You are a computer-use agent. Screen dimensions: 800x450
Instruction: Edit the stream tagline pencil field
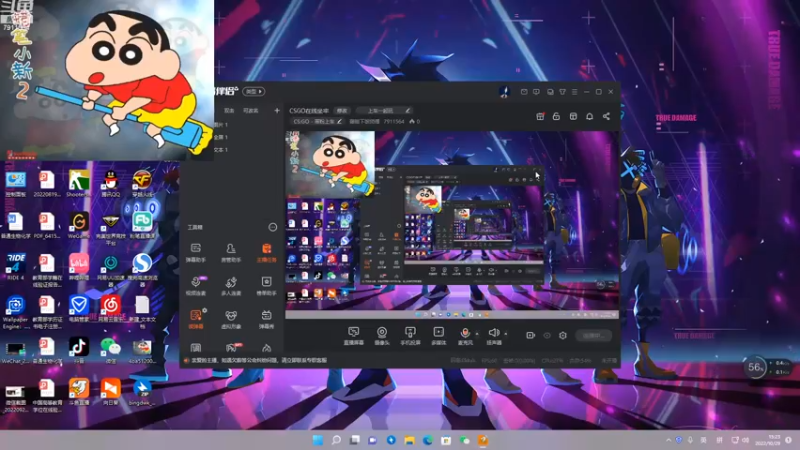[384, 111]
